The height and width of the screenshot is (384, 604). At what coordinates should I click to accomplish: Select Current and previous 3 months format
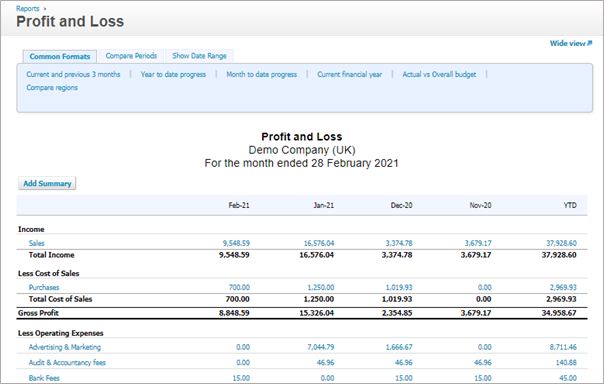pos(73,74)
